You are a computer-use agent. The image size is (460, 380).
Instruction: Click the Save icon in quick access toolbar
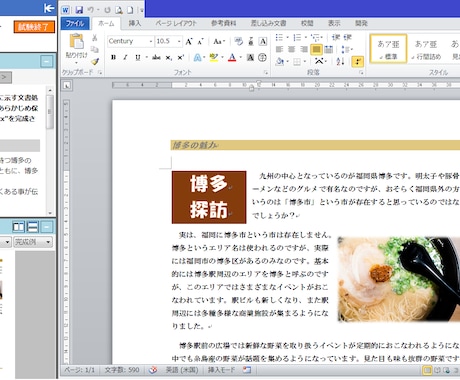79,10
